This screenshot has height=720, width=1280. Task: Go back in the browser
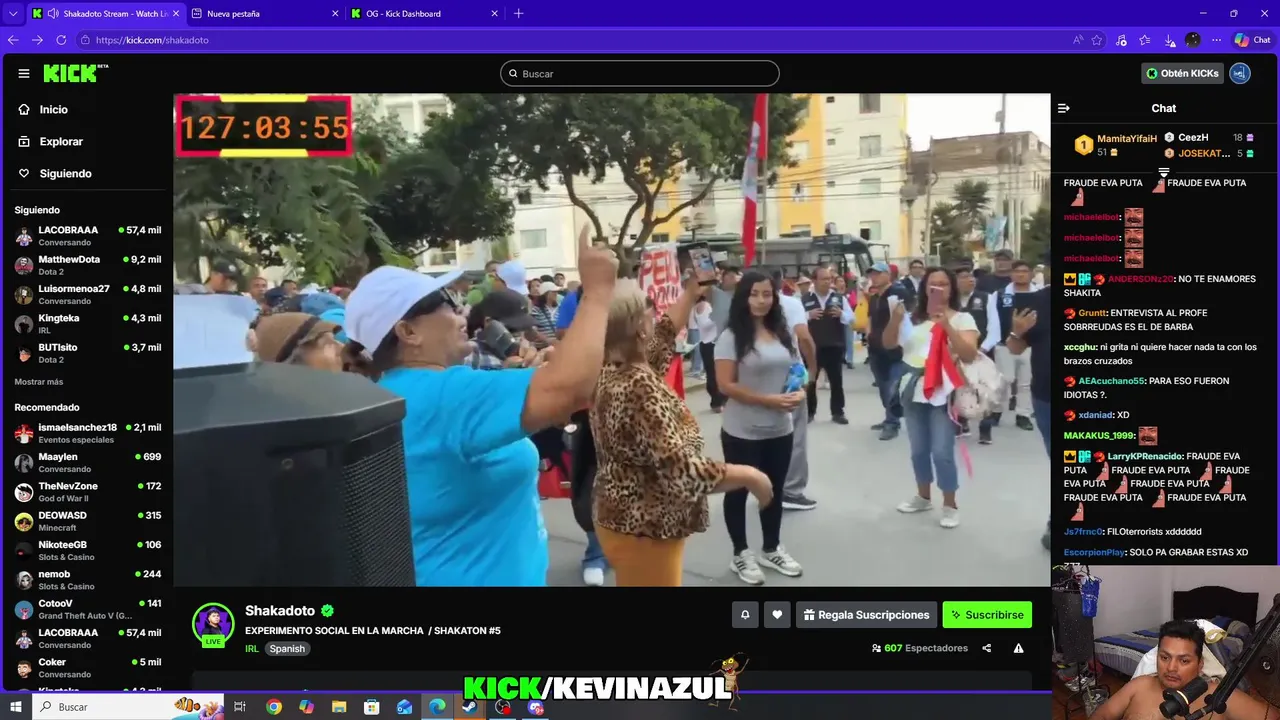pos(13,40)
